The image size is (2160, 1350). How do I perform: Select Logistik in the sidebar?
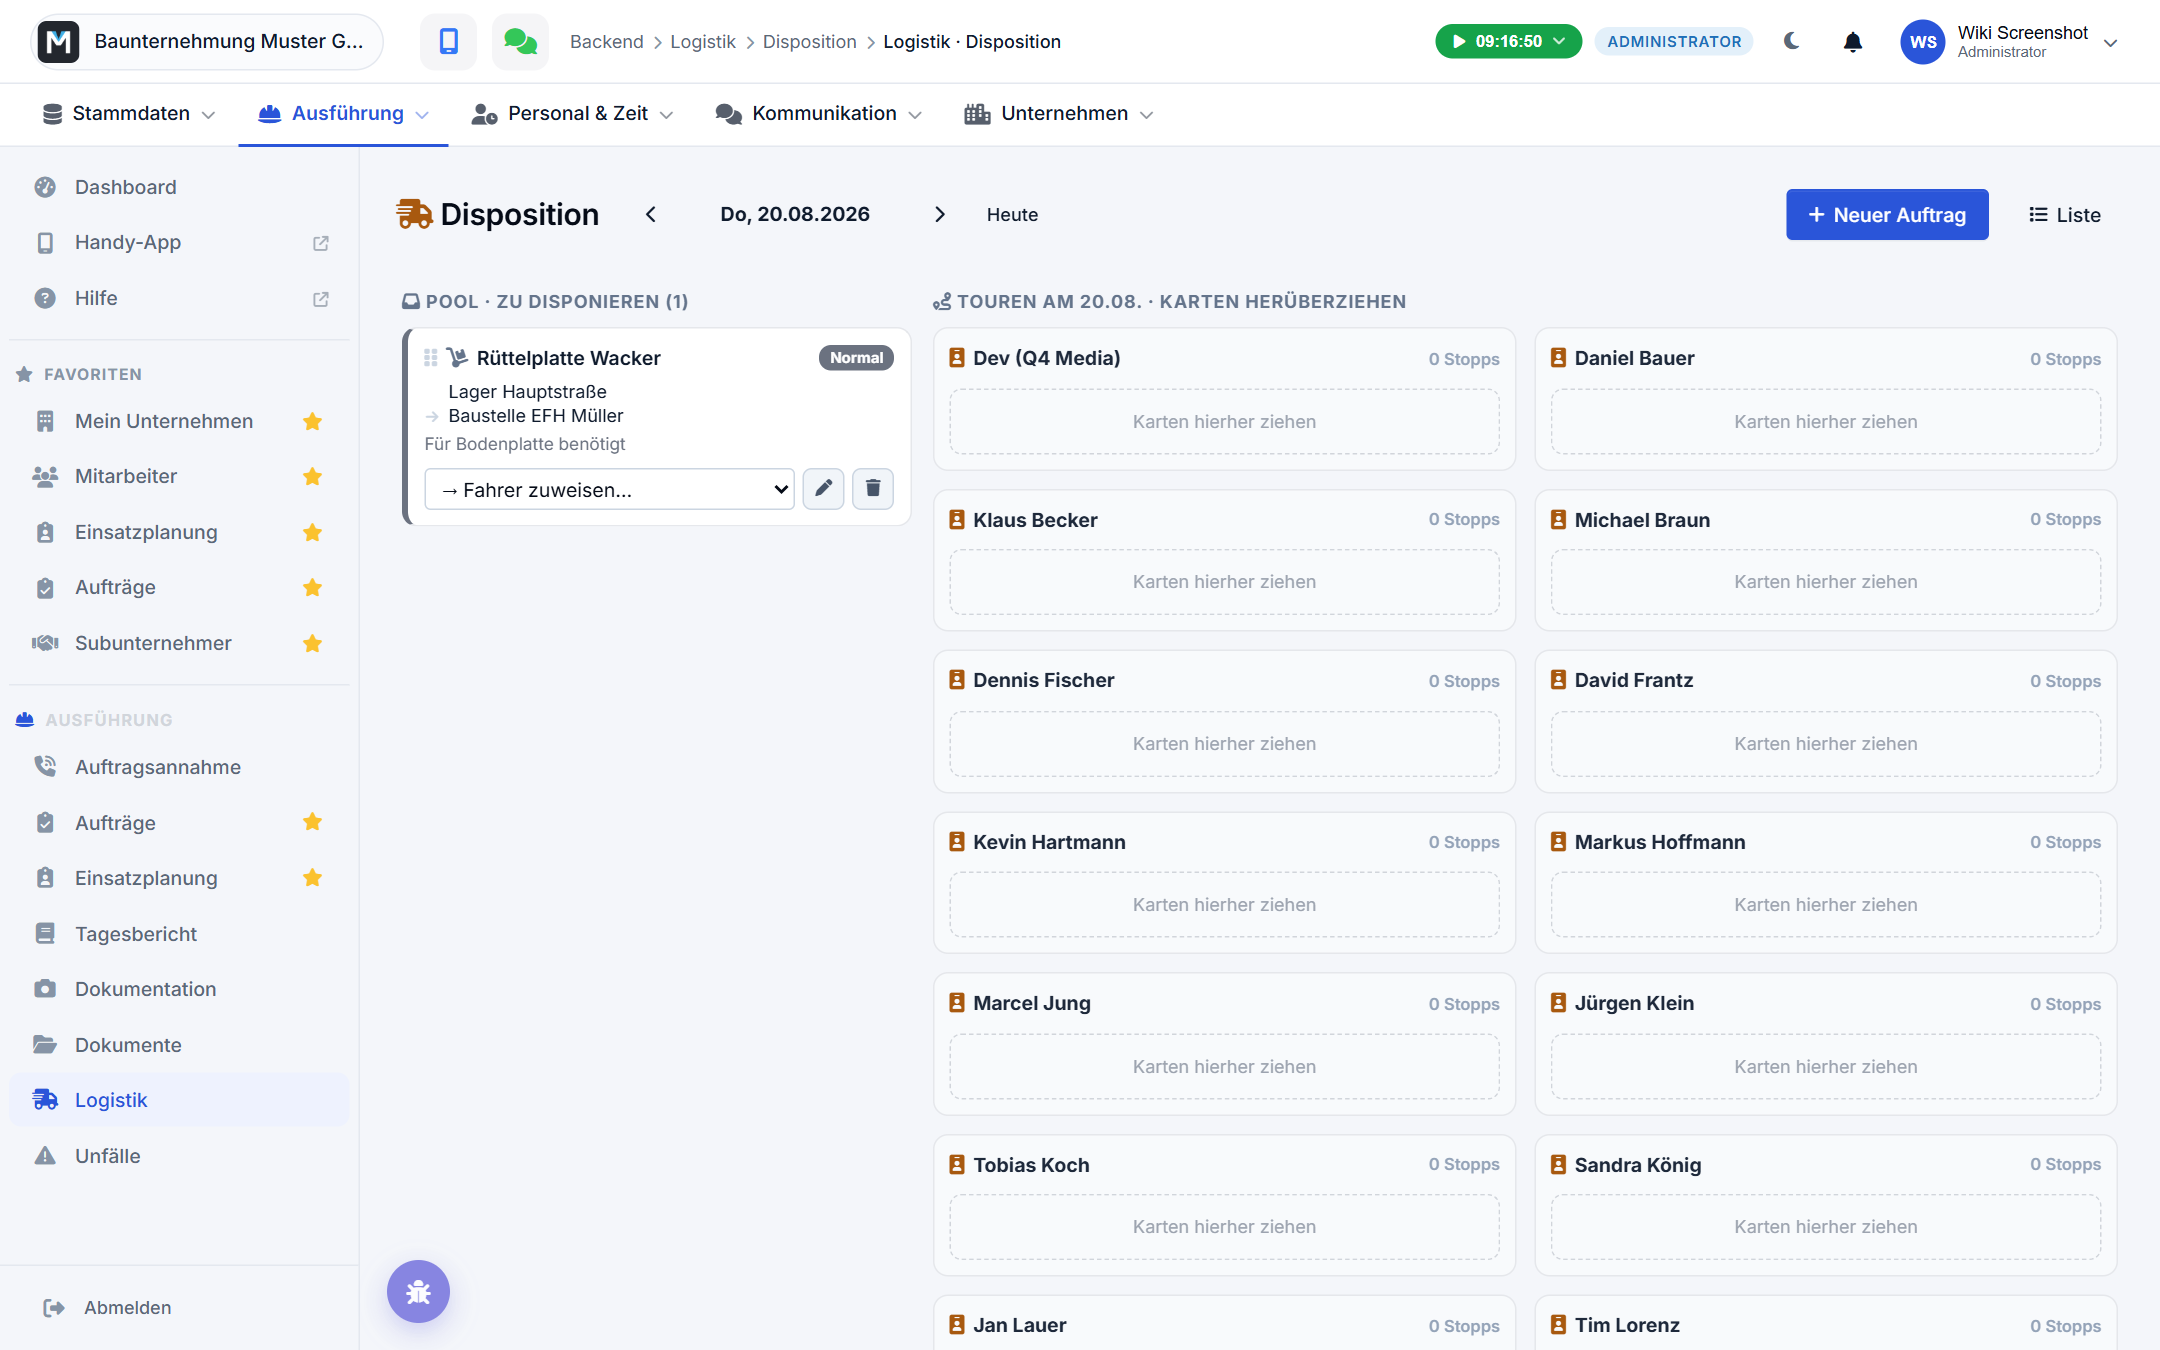(179, 1100)
